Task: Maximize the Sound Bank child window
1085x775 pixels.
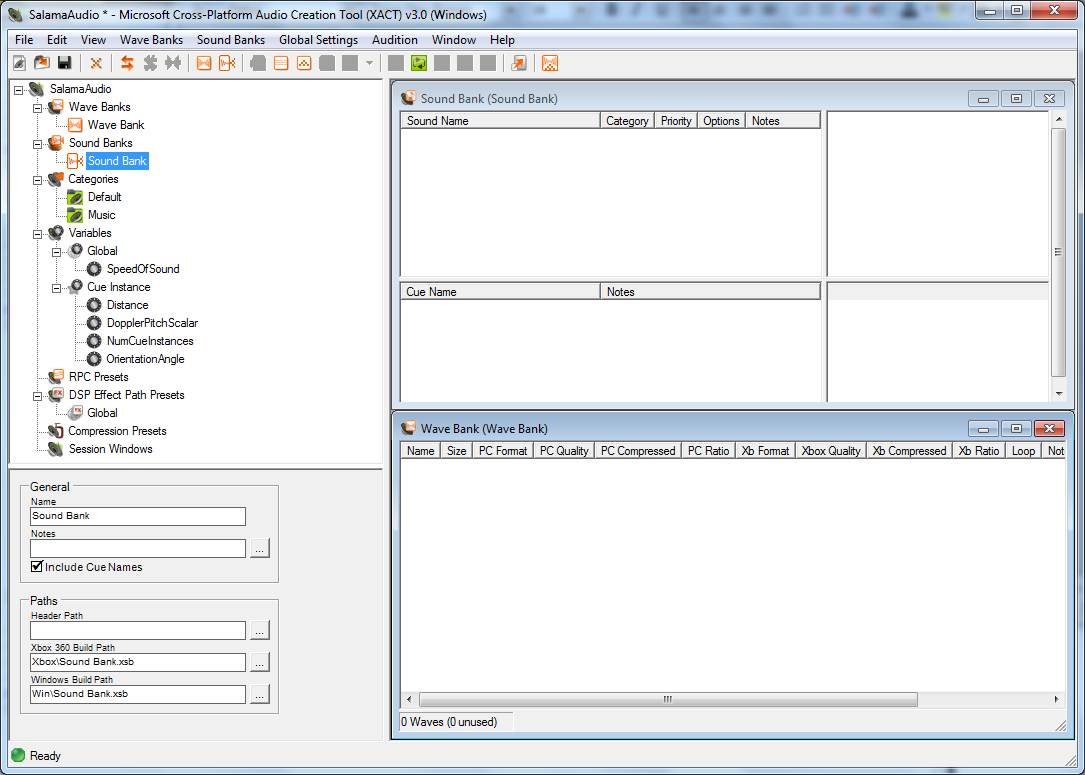Action: (1016, 98)
